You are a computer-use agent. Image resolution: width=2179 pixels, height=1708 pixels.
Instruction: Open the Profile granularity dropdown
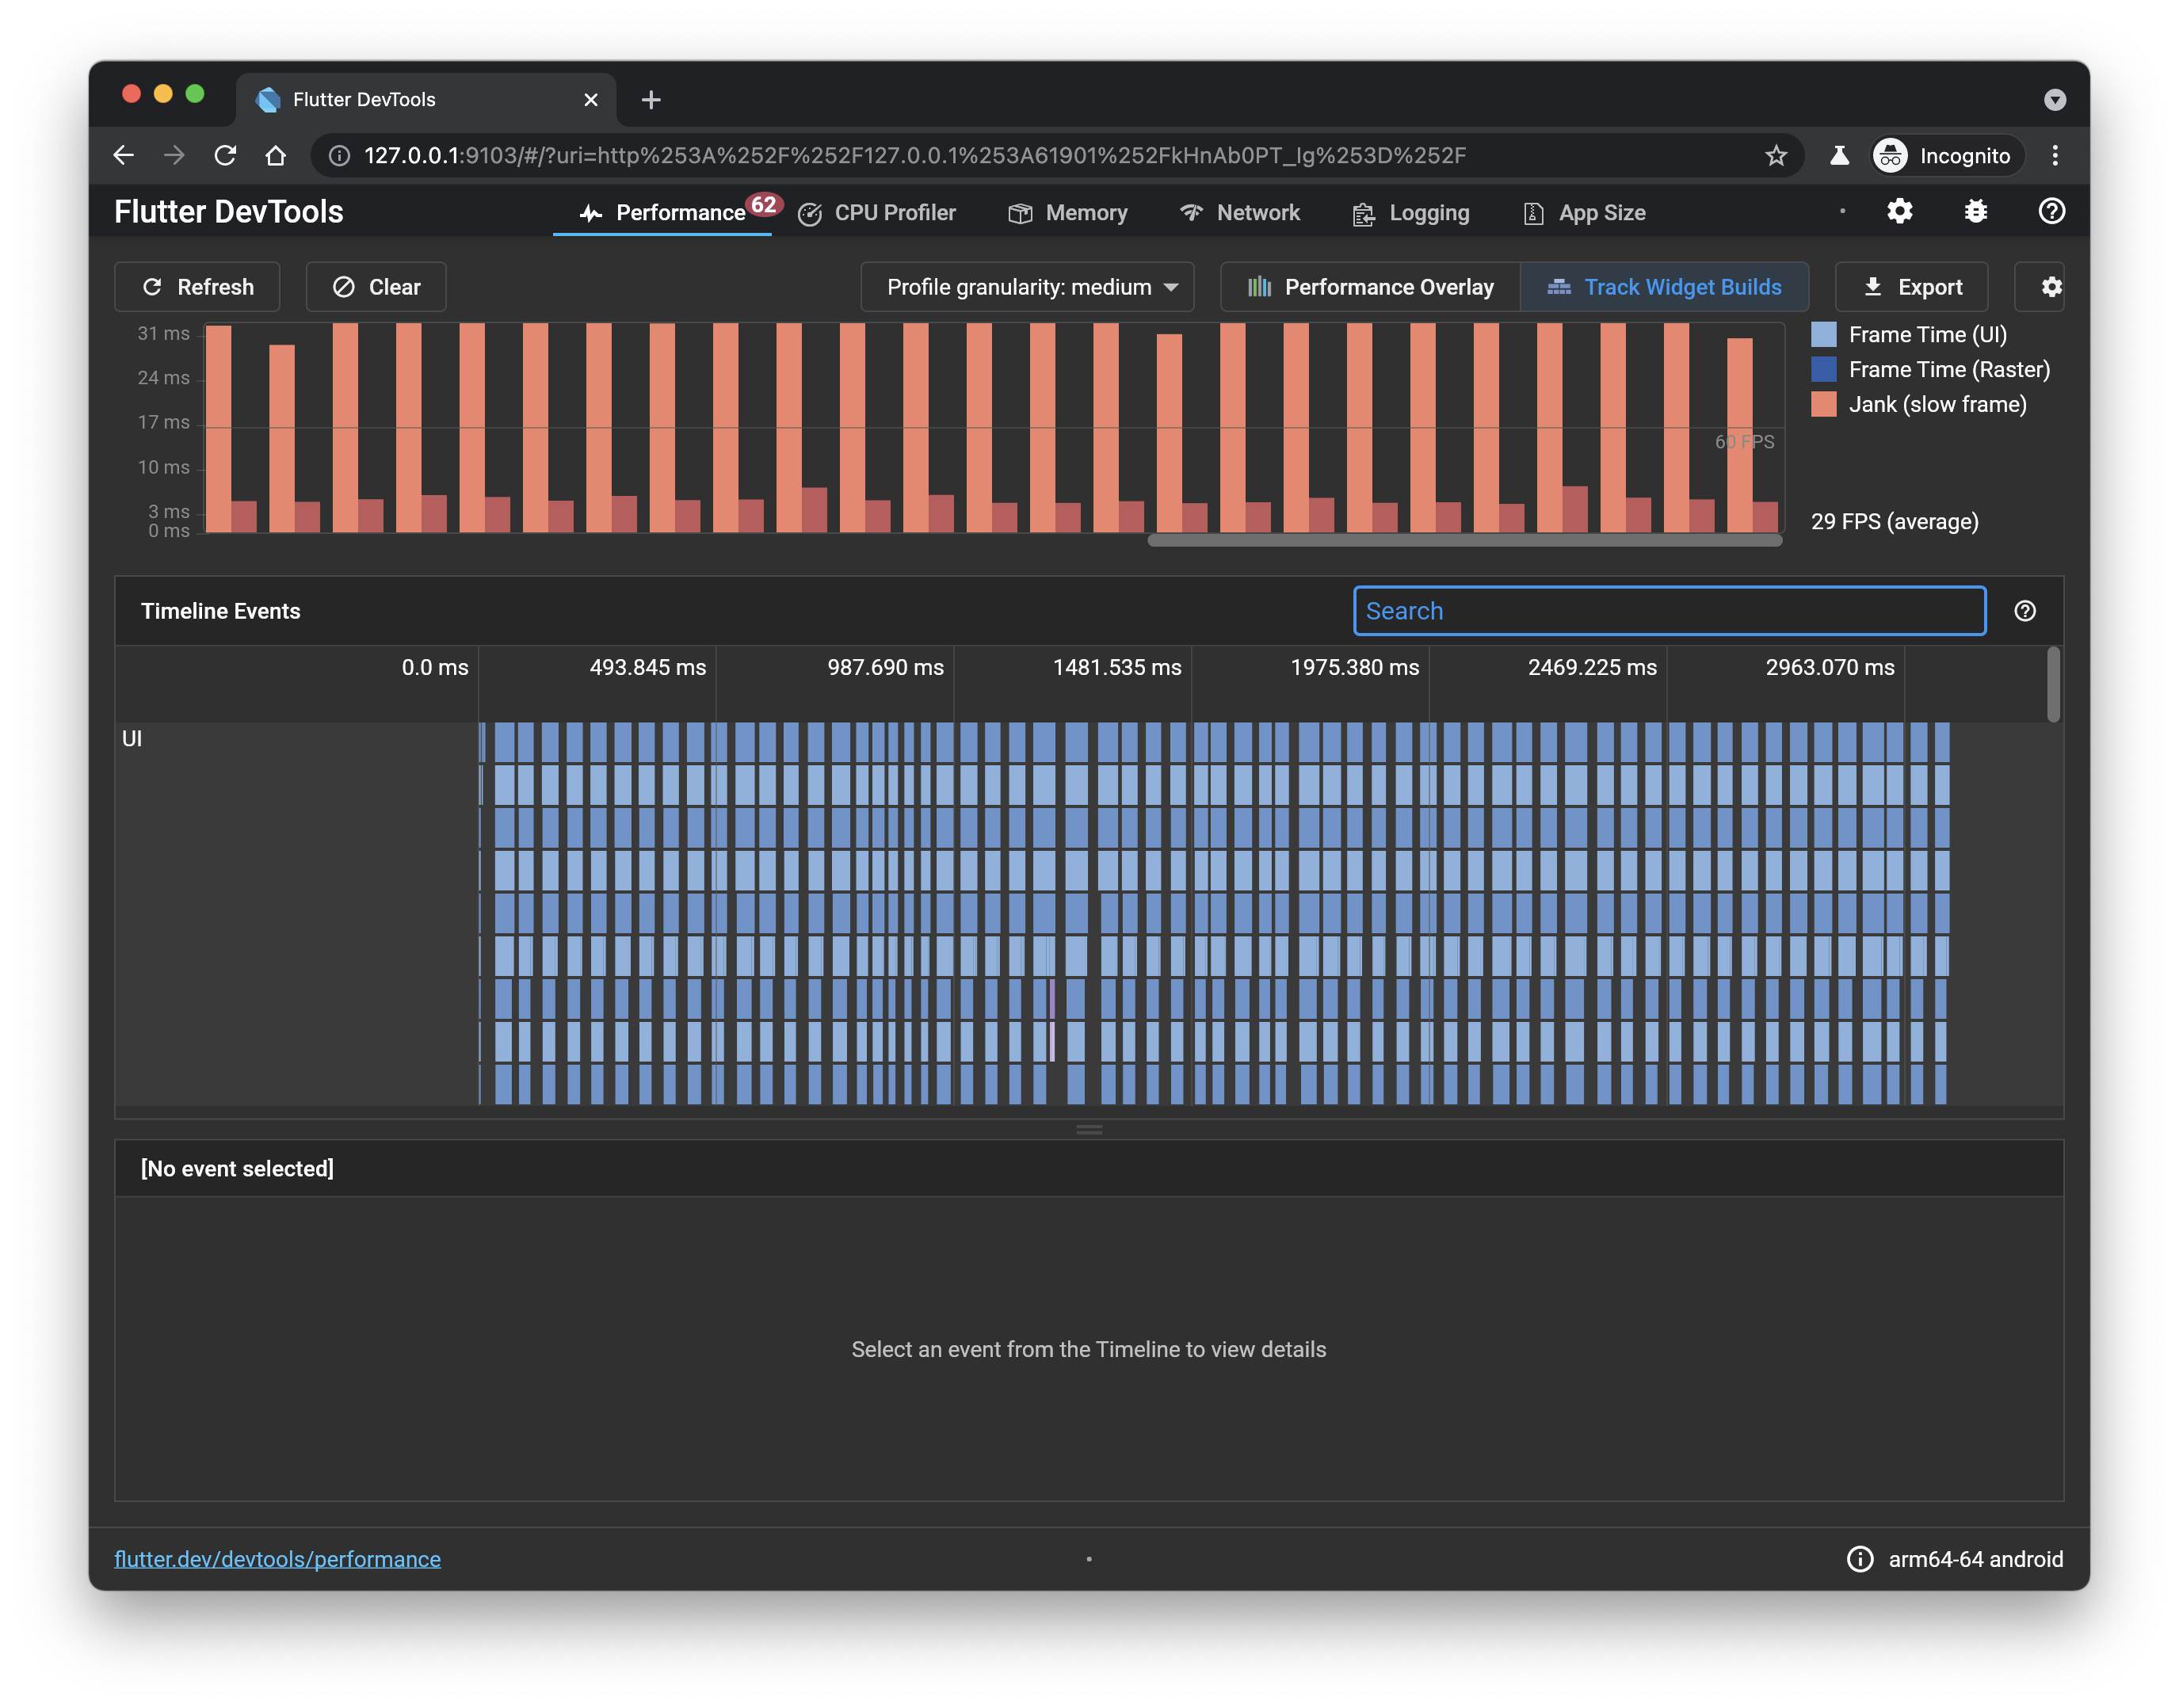point(1027,287)
